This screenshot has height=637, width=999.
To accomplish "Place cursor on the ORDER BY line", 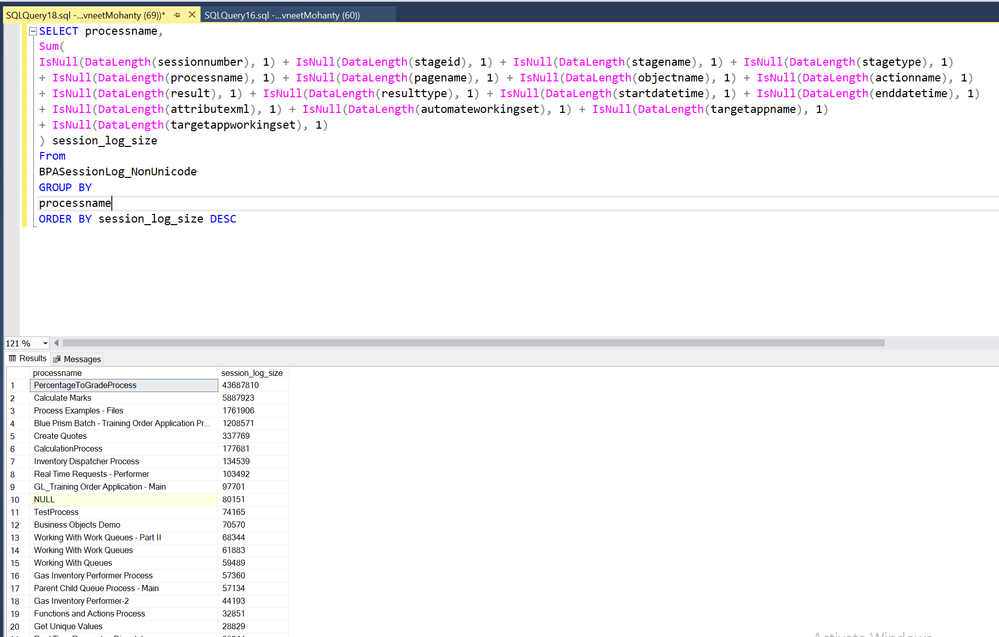I will tap(138, 219).
